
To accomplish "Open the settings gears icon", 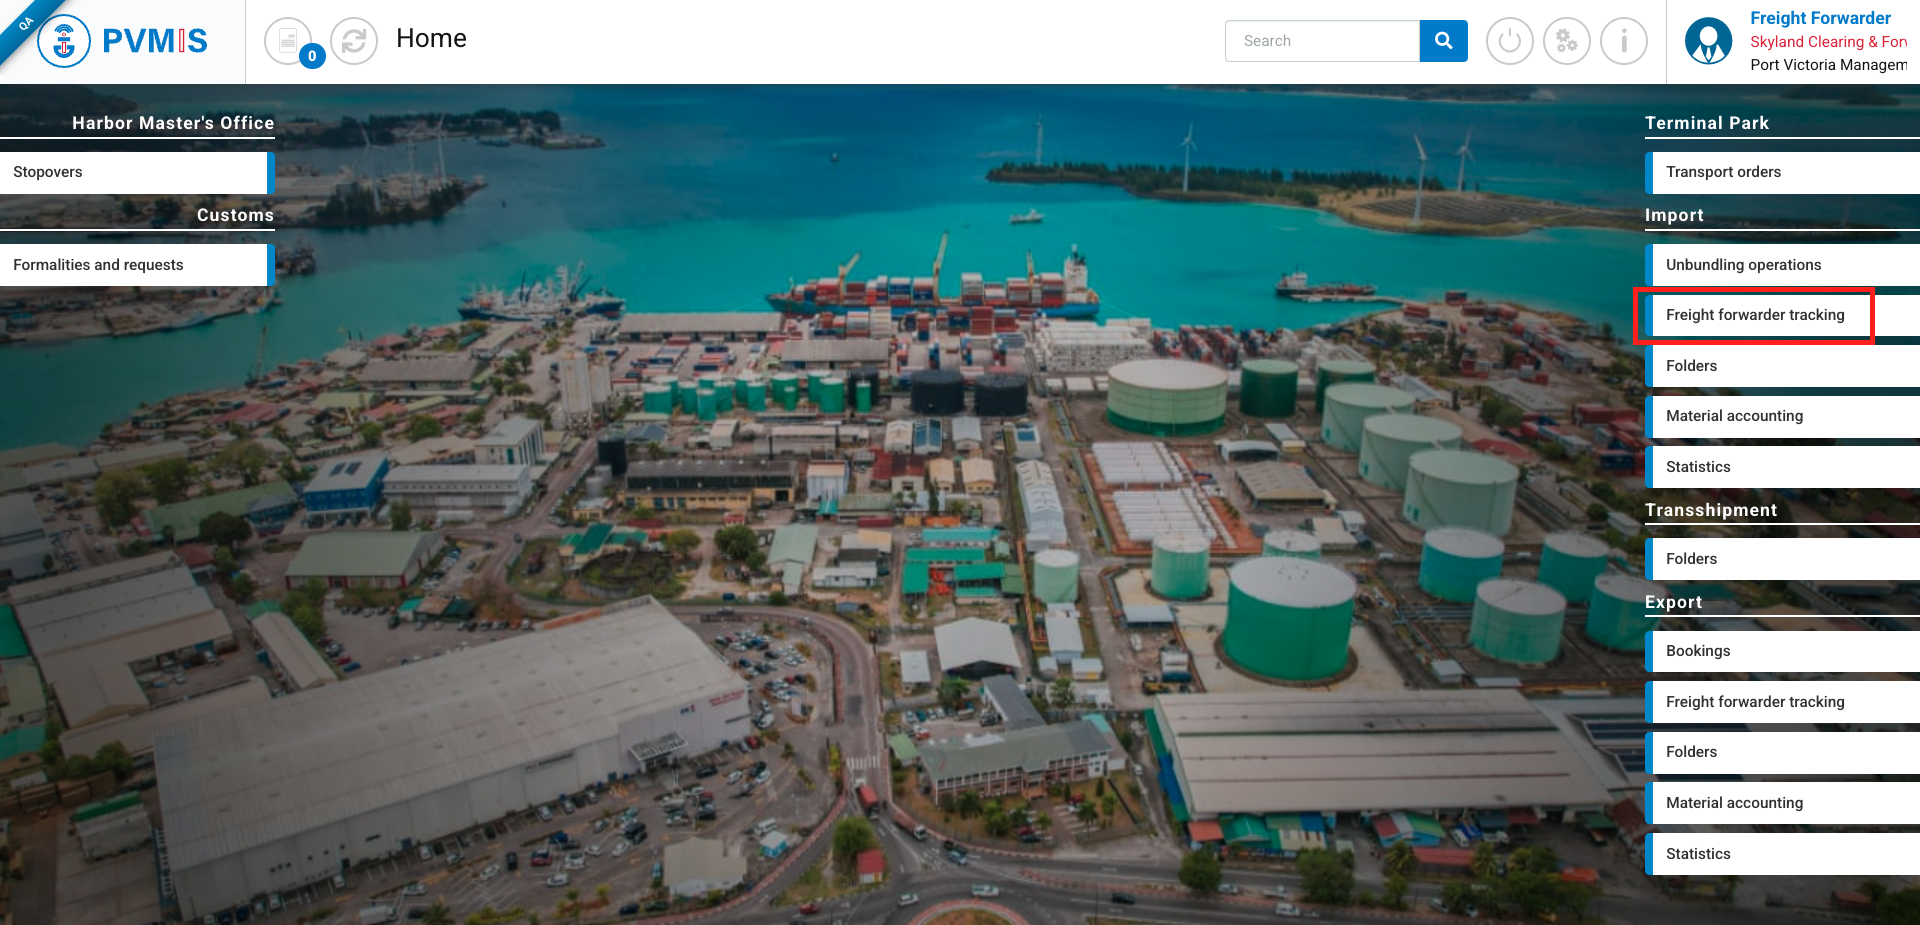I will [1566, 41].
